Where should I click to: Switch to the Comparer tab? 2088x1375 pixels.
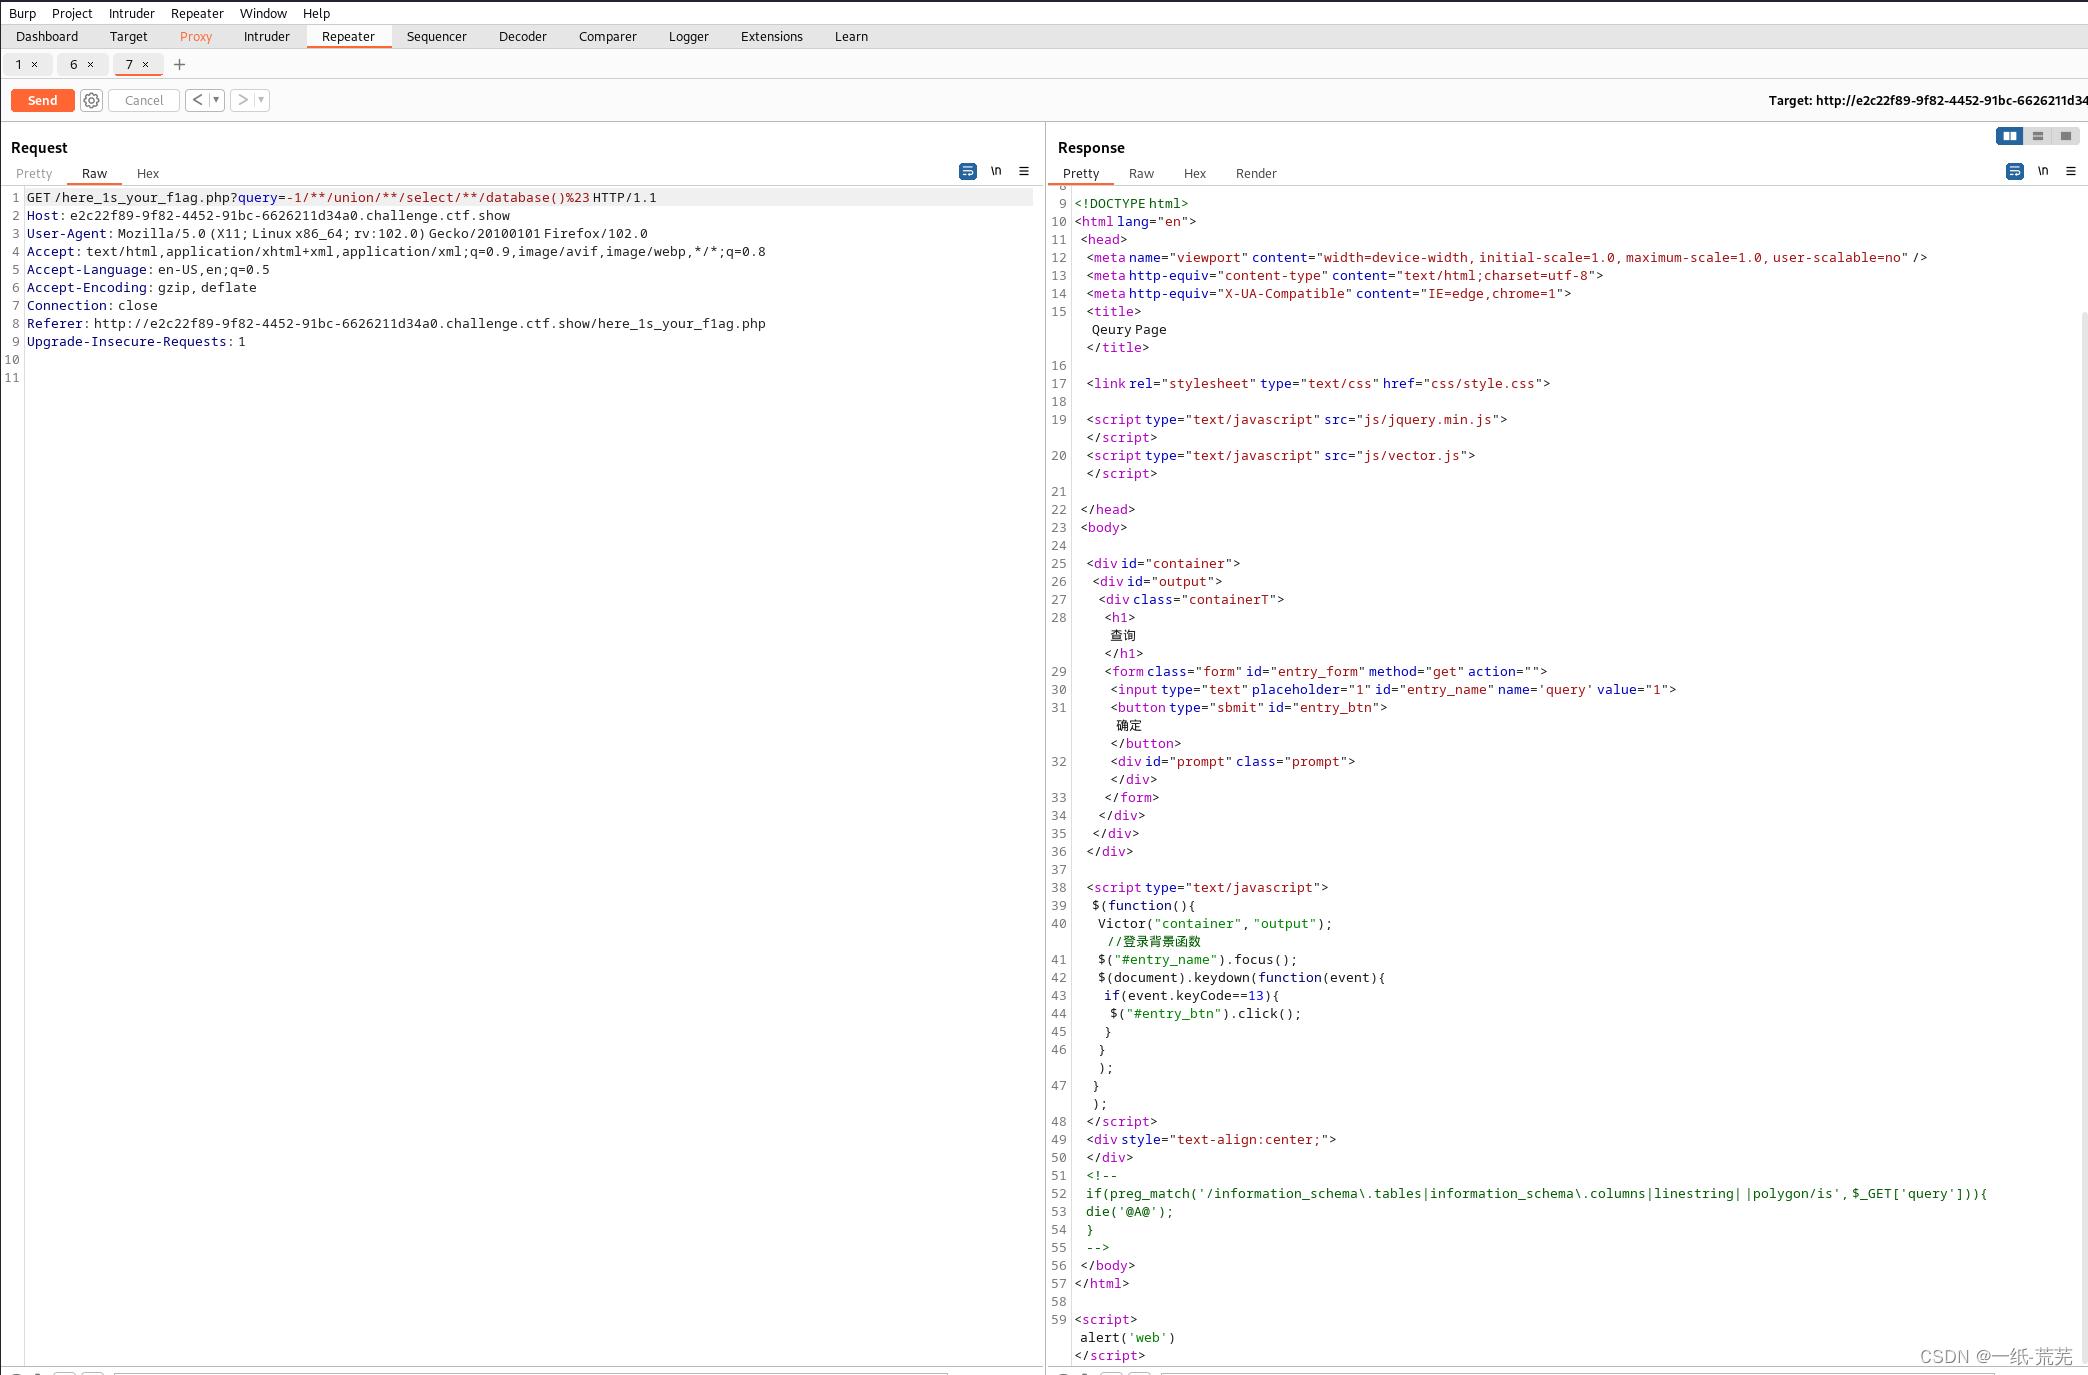pos(608,36)
